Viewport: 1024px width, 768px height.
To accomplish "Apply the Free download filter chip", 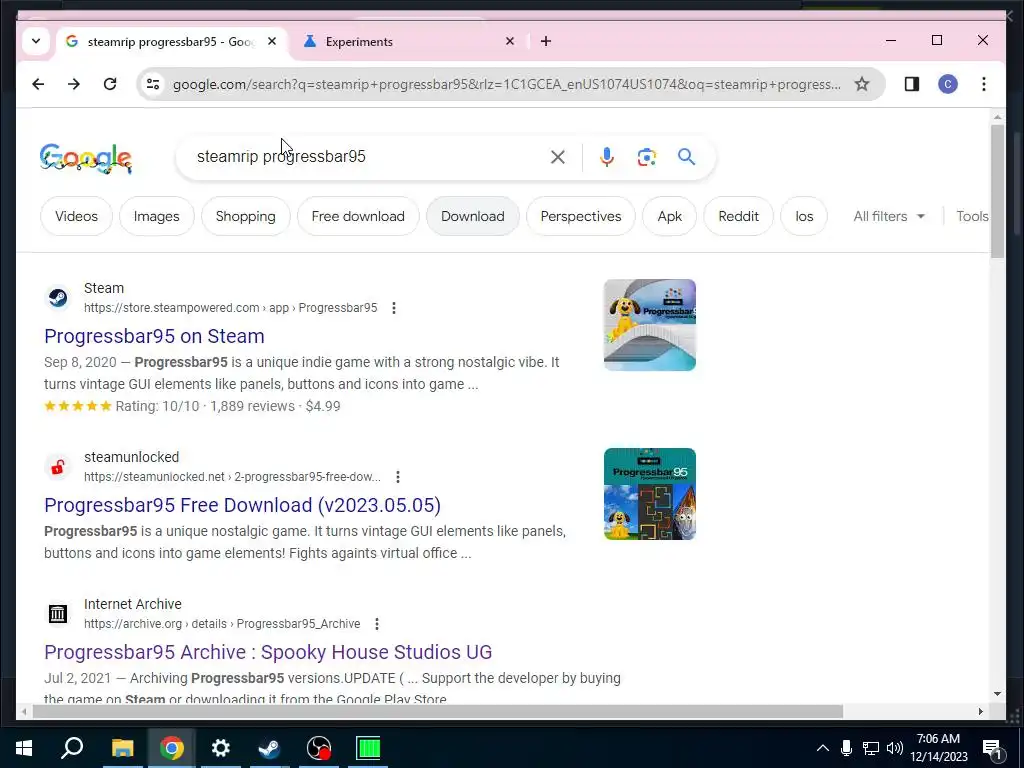I will (358, 216).
